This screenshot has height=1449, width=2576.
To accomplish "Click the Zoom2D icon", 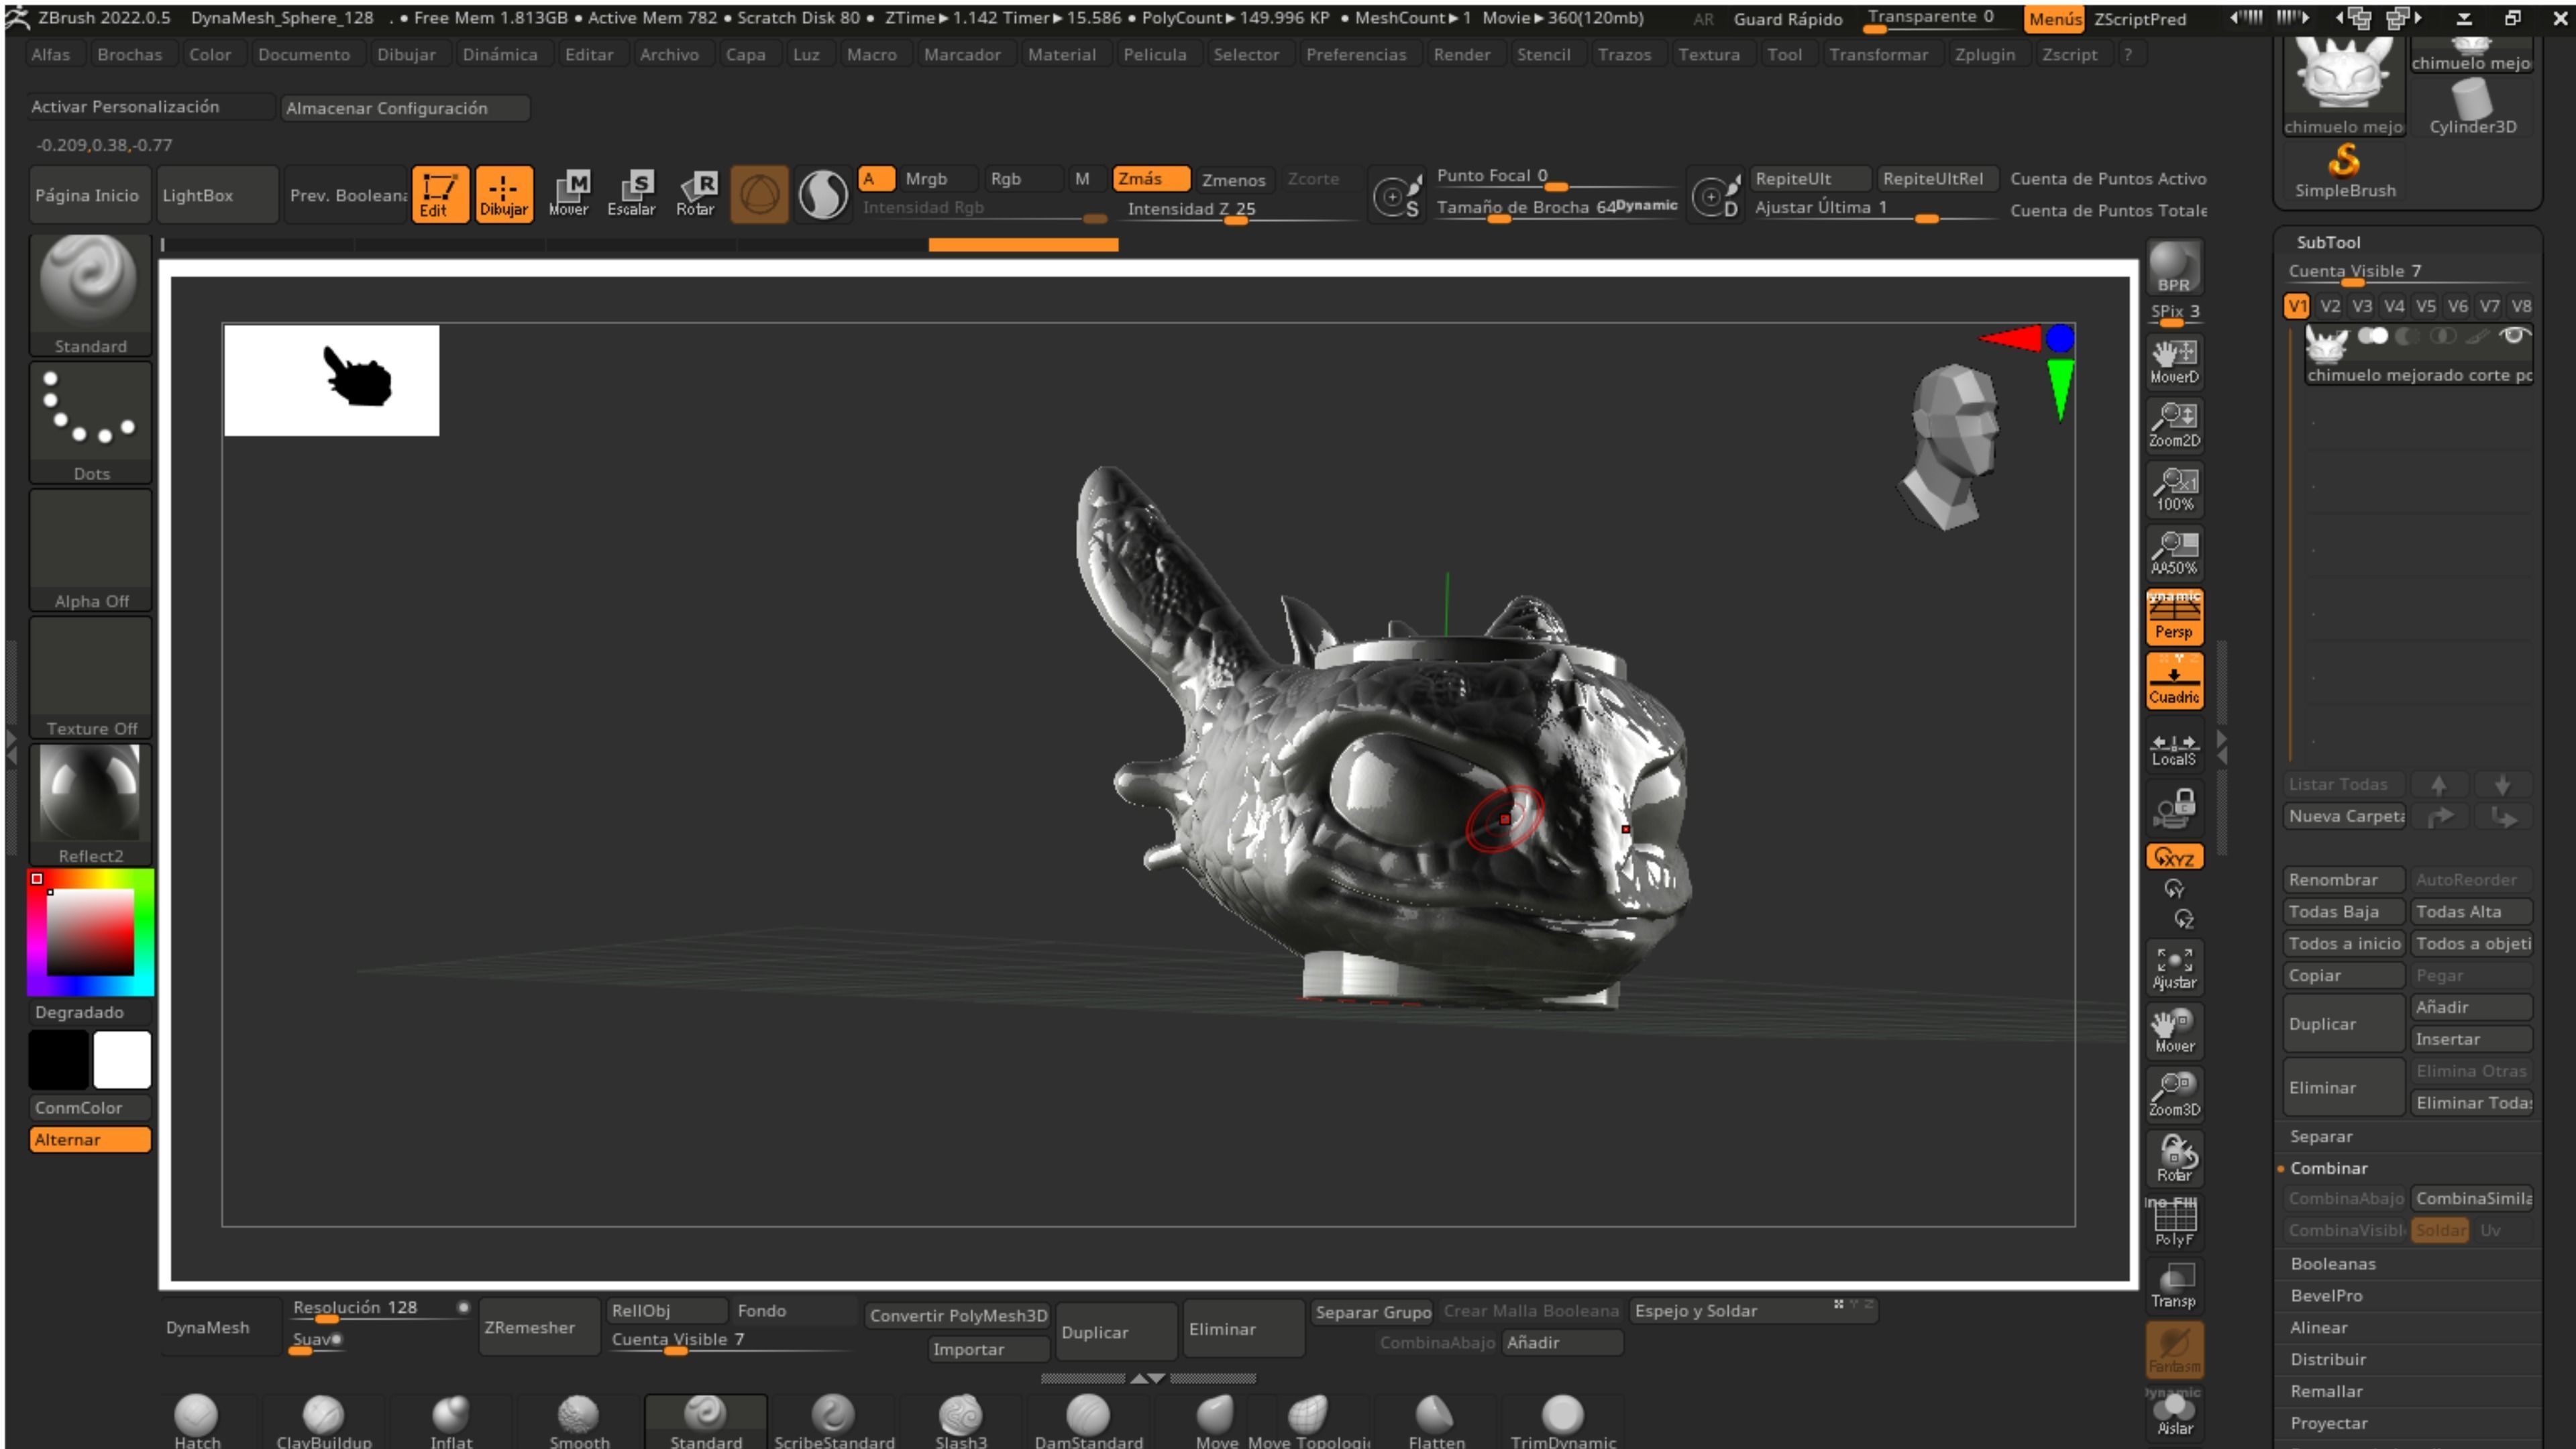I will pos(2174,425).
